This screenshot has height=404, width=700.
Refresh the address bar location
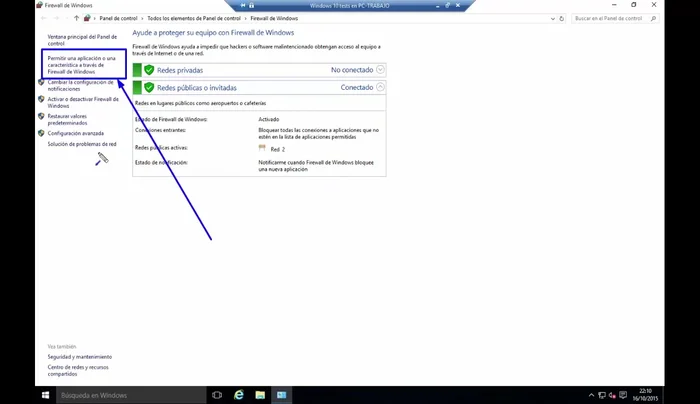[562, 18]
